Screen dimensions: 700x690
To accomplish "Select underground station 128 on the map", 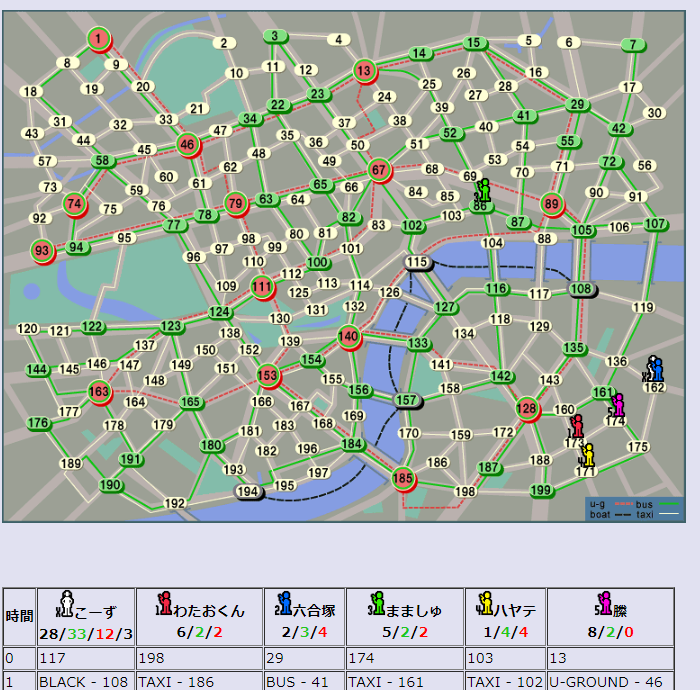I will (x=528, y=408).
